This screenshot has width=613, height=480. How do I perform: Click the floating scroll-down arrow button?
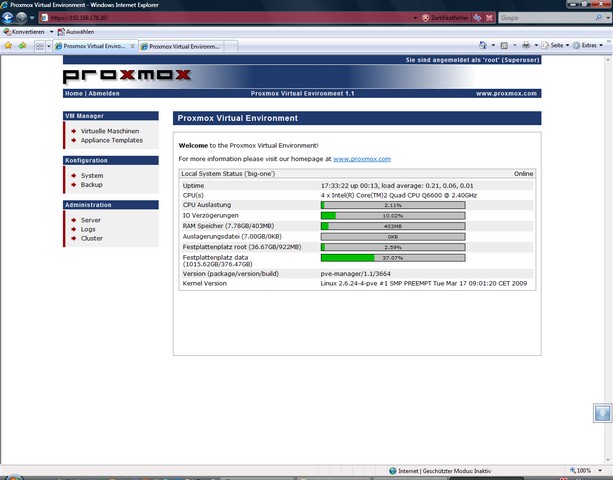pyautogui.click(x=602, y=413)
